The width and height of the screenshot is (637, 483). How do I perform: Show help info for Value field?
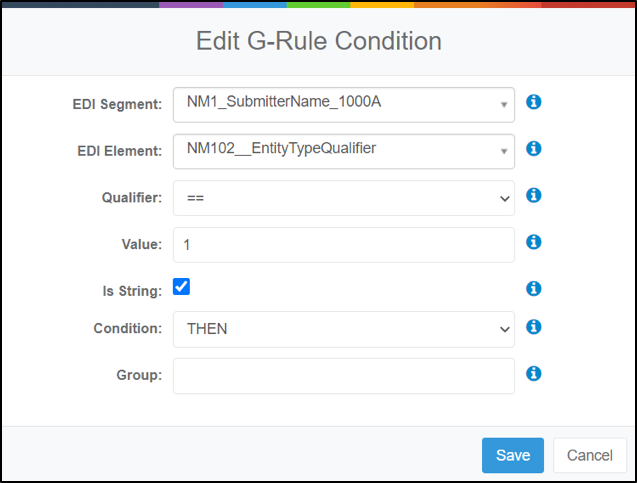[x=533, y=242]
